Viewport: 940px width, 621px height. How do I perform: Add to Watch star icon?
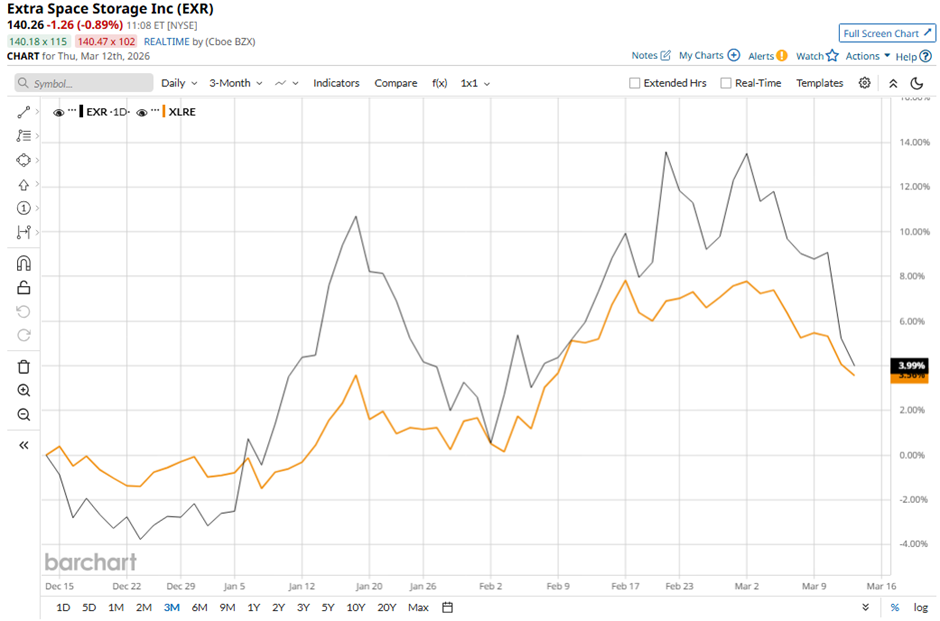click(832, 56)
